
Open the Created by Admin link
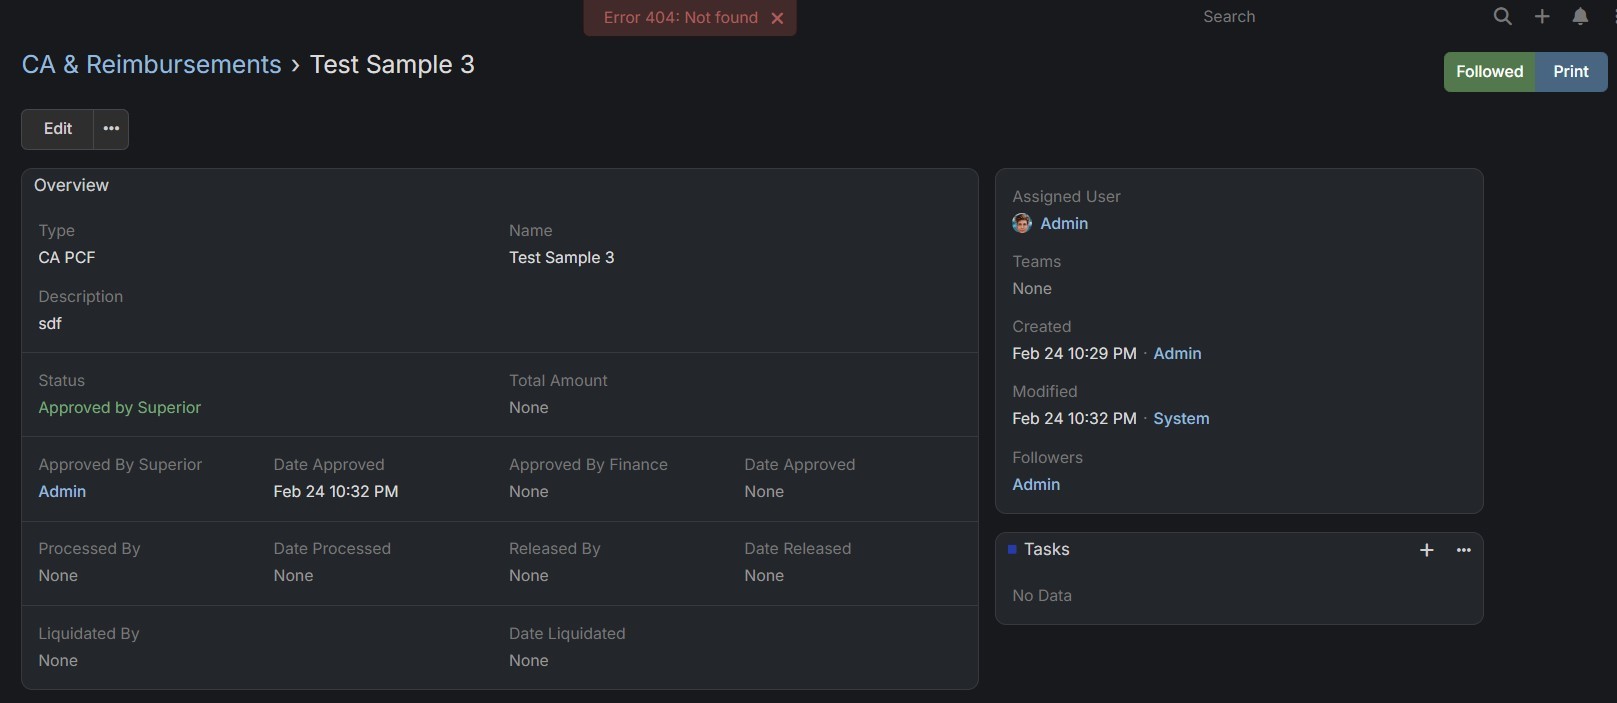1177,354
